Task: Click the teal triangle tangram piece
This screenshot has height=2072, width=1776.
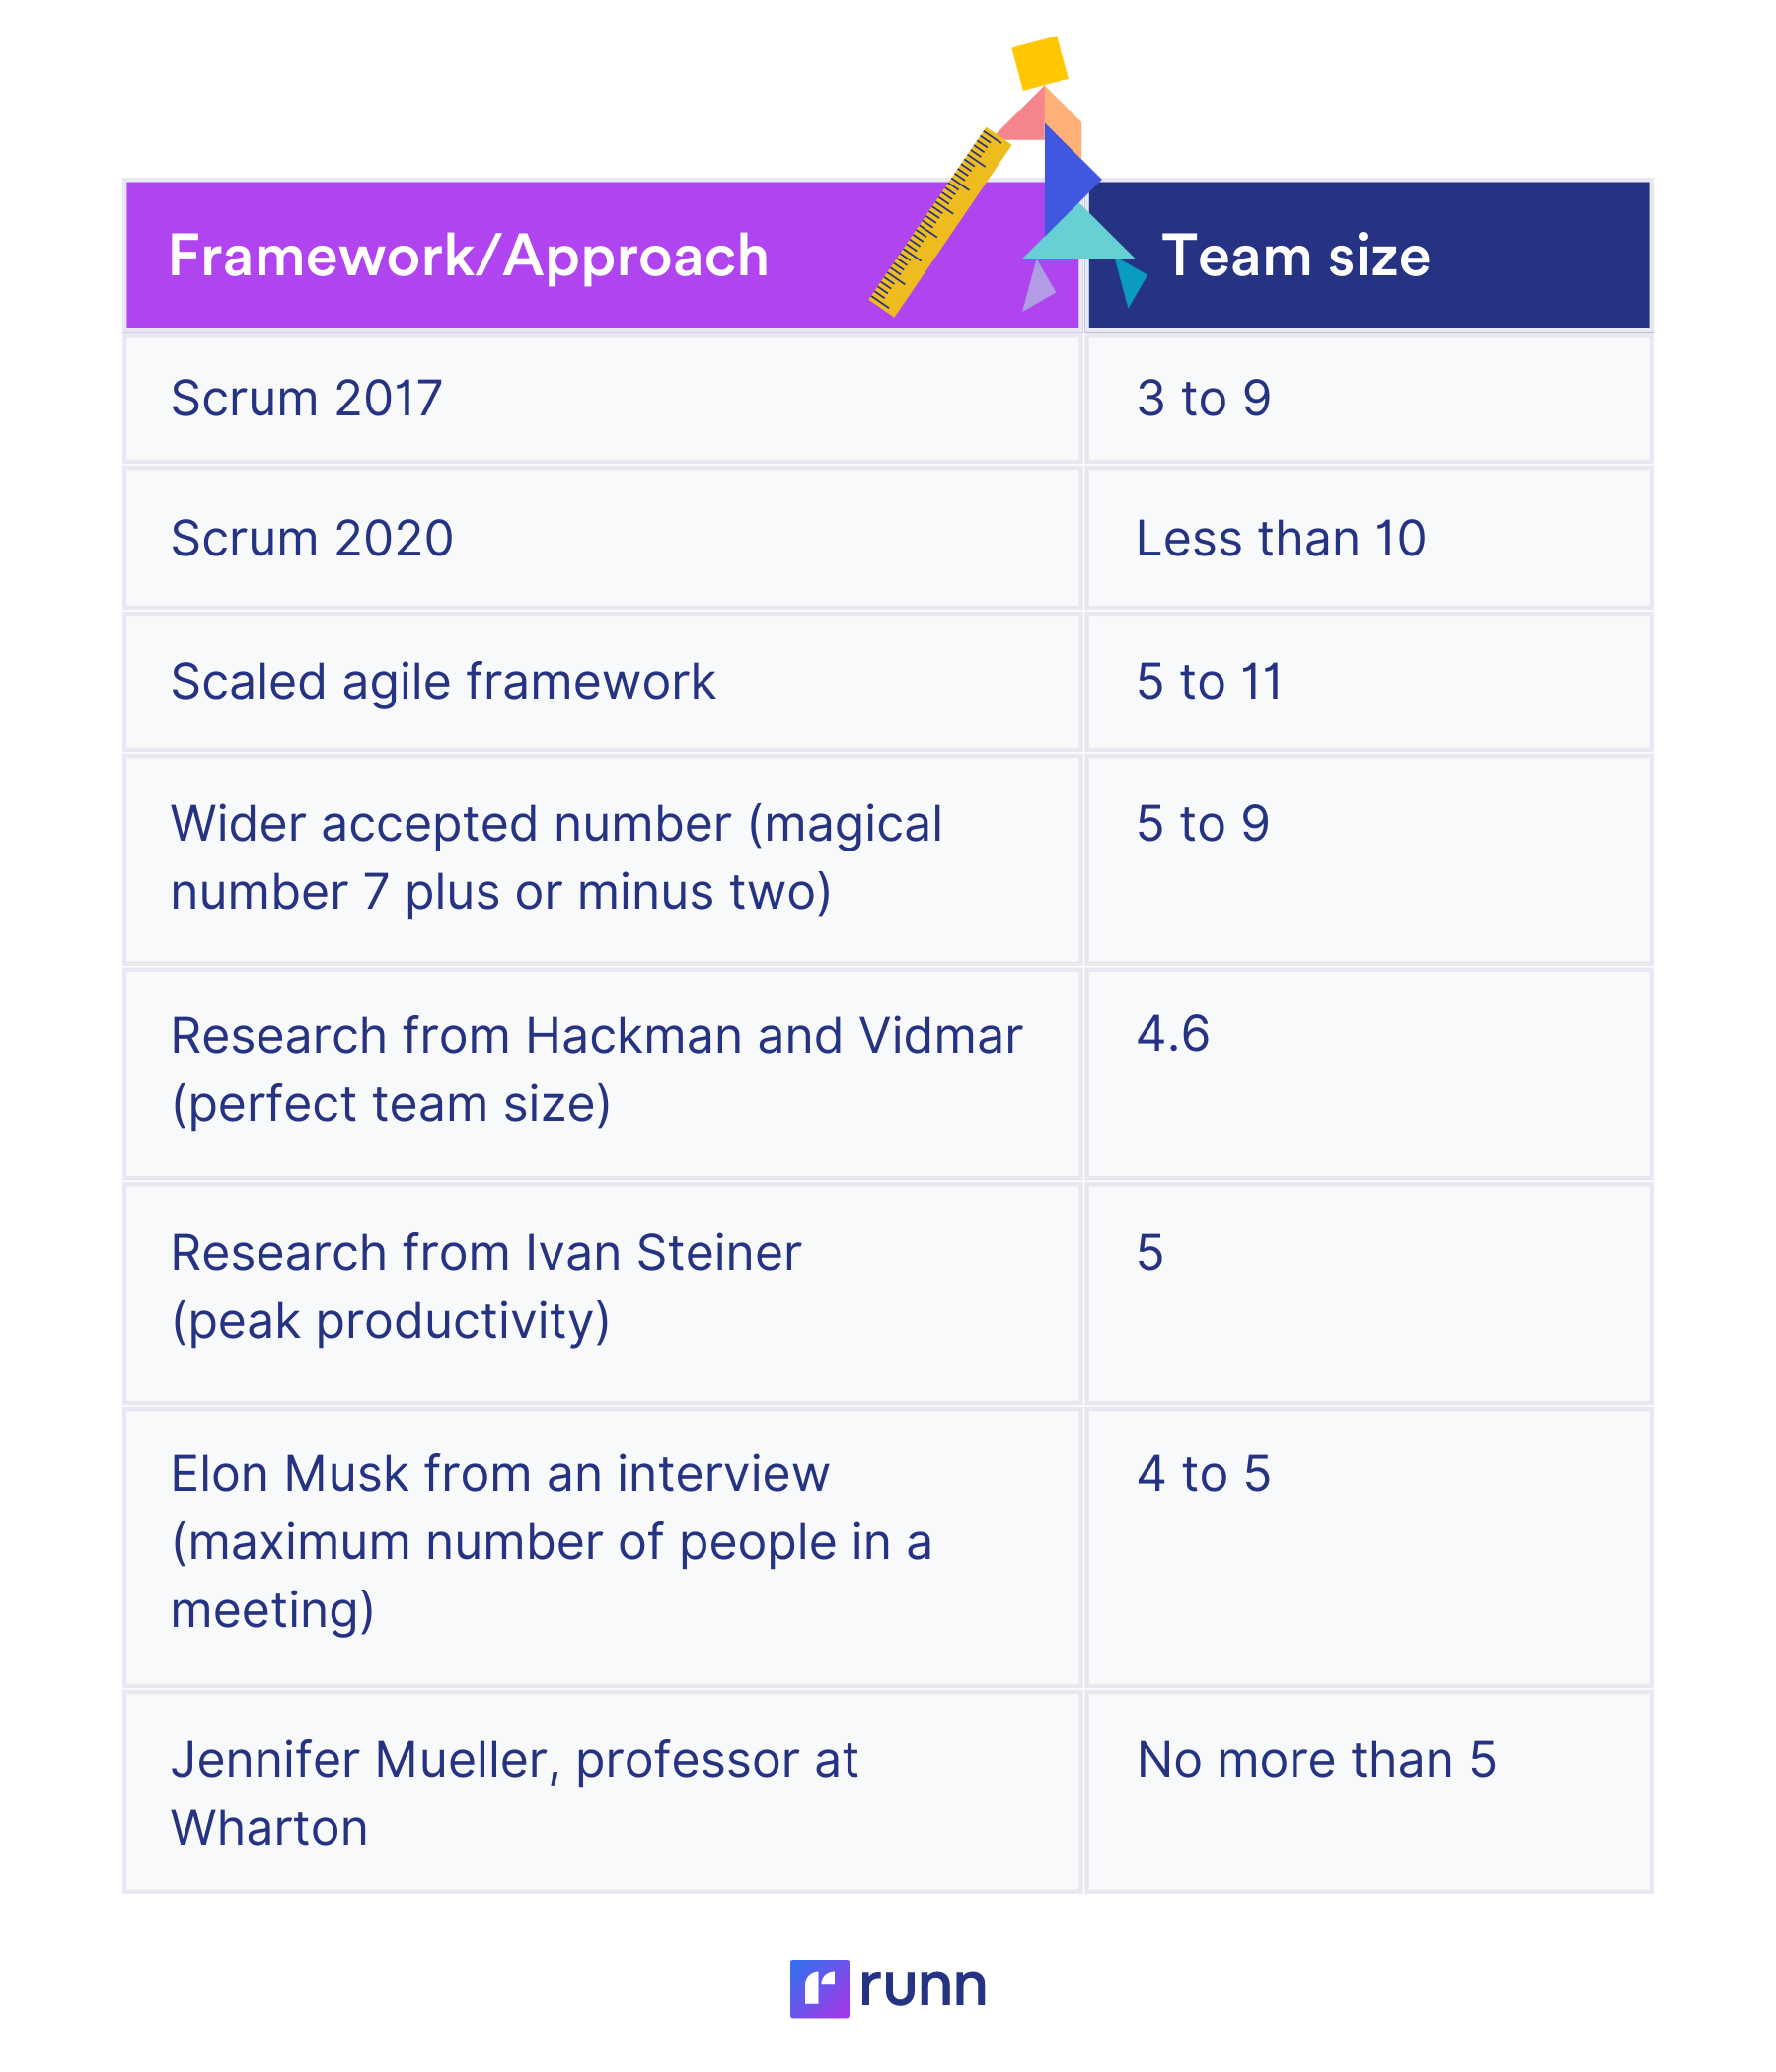Action: [x=1078, y=235]
